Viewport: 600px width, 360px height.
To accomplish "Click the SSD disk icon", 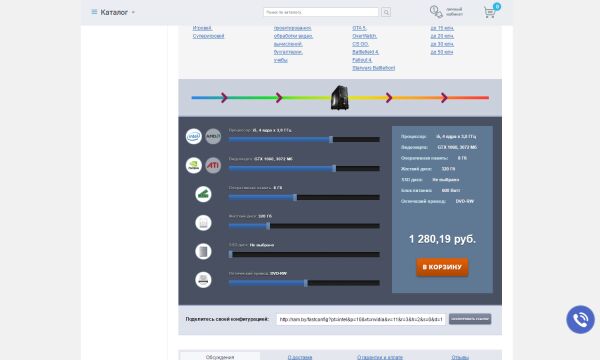I will click(x=203, y=251).
